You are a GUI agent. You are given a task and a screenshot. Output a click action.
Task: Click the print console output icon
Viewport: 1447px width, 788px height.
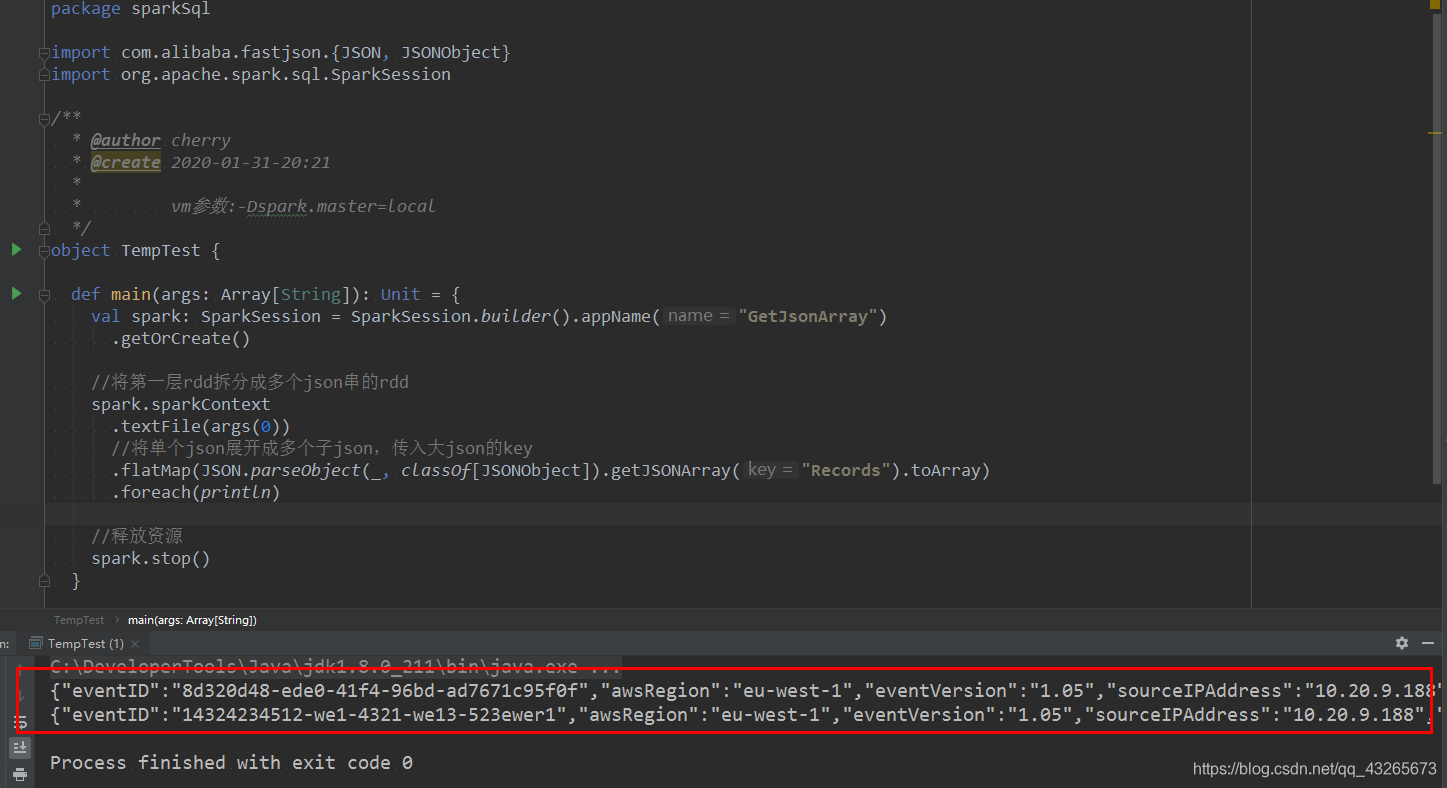(19, 773)
